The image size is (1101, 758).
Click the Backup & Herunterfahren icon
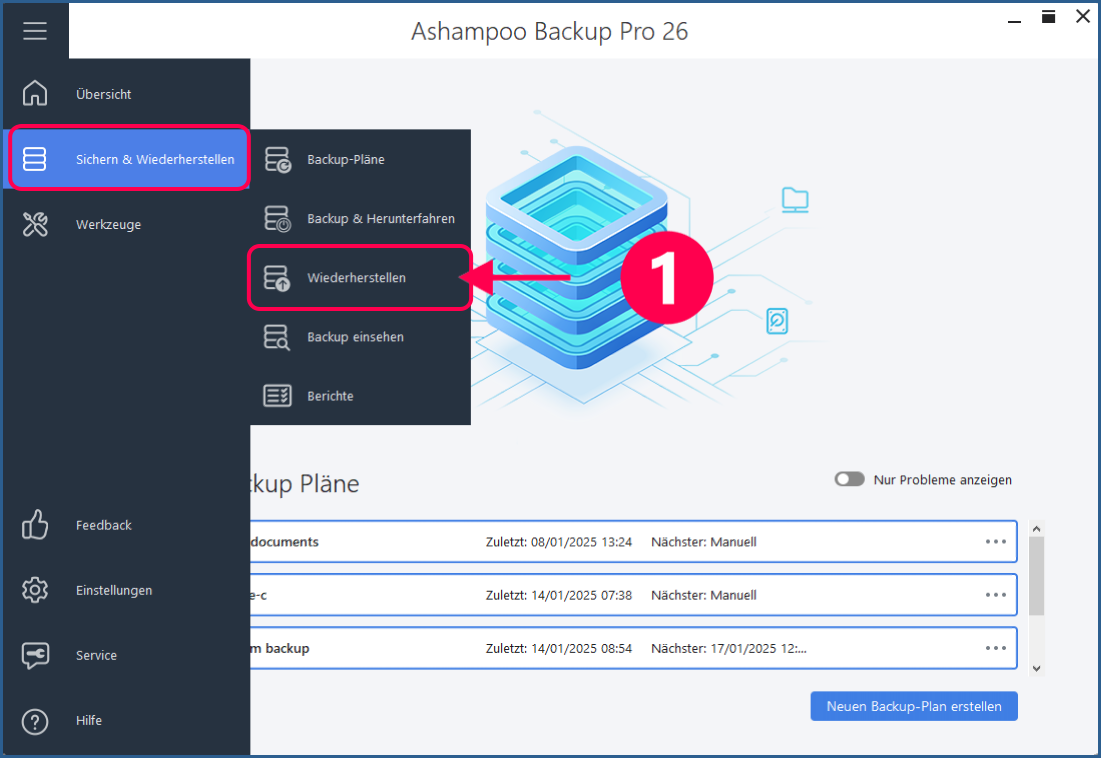tap(277, 218)
